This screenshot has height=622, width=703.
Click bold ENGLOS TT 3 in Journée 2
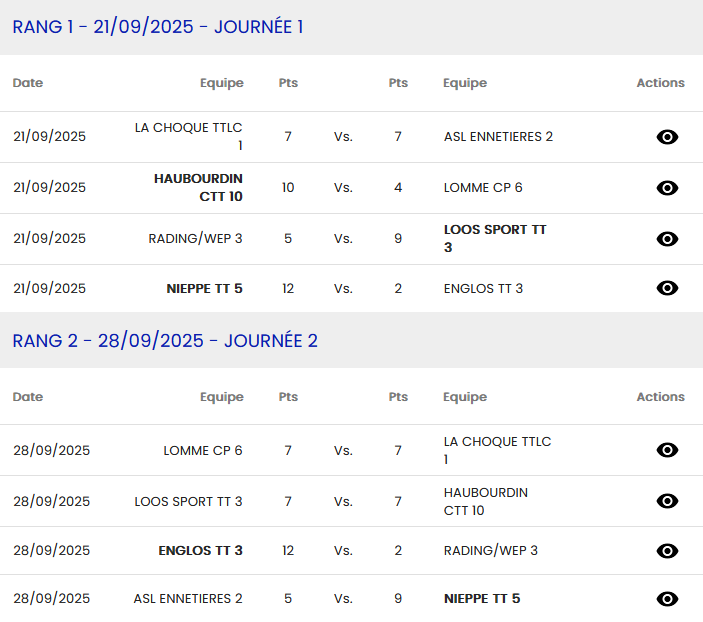point(200,550)
